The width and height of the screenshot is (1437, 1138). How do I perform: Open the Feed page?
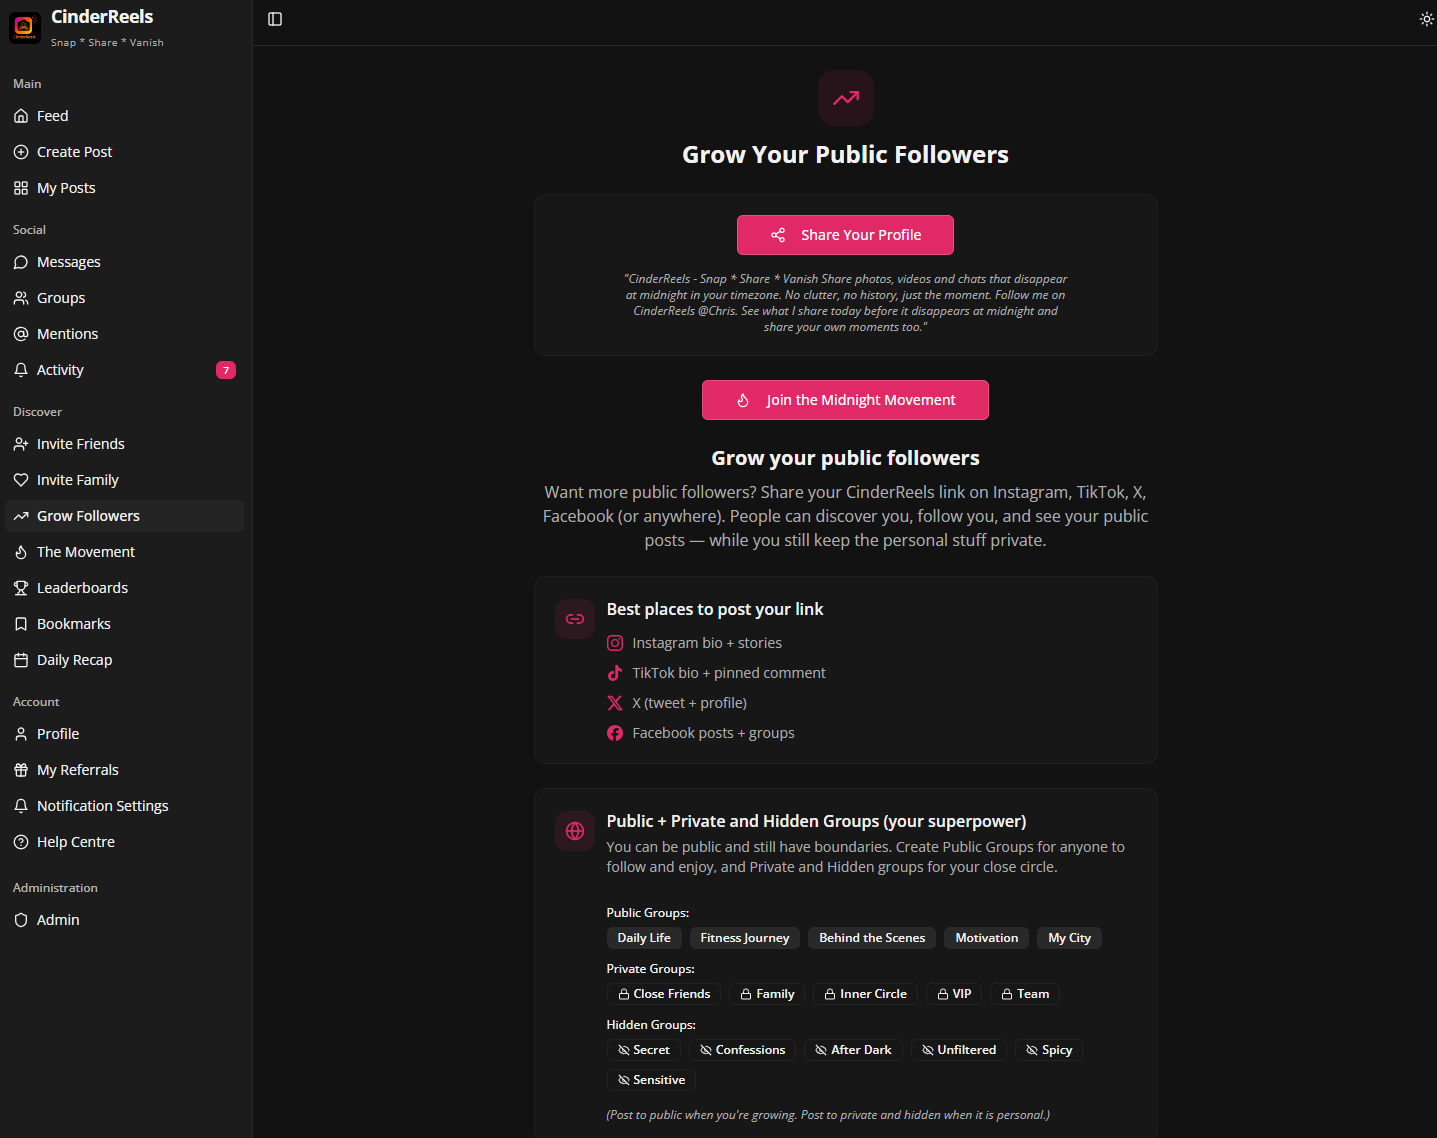pyautogui.click(x=124, y=116)
